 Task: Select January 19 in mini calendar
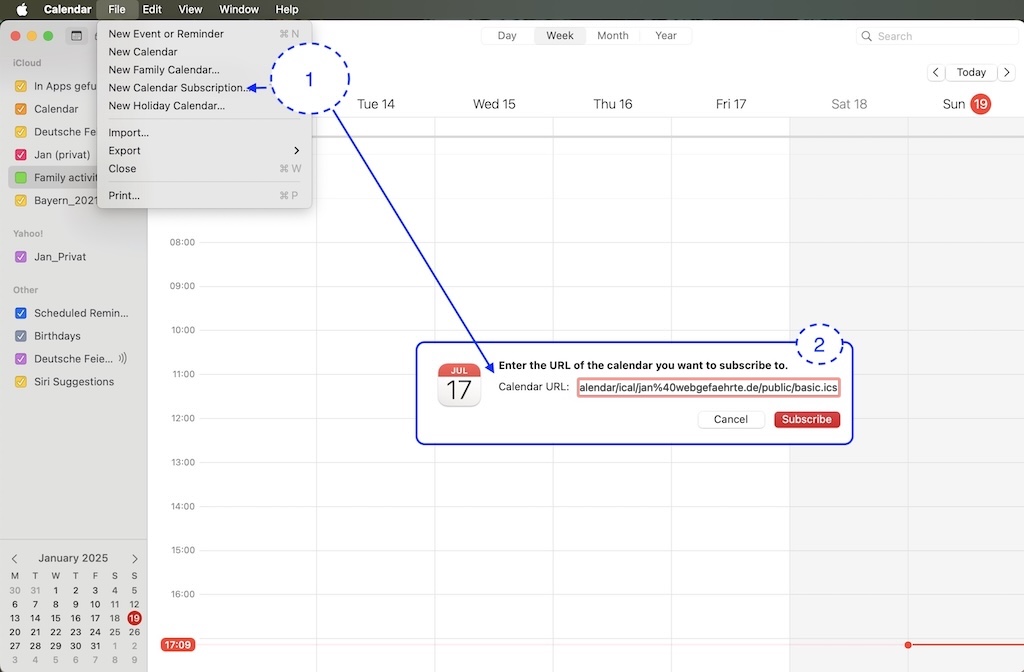coord(135,618)
